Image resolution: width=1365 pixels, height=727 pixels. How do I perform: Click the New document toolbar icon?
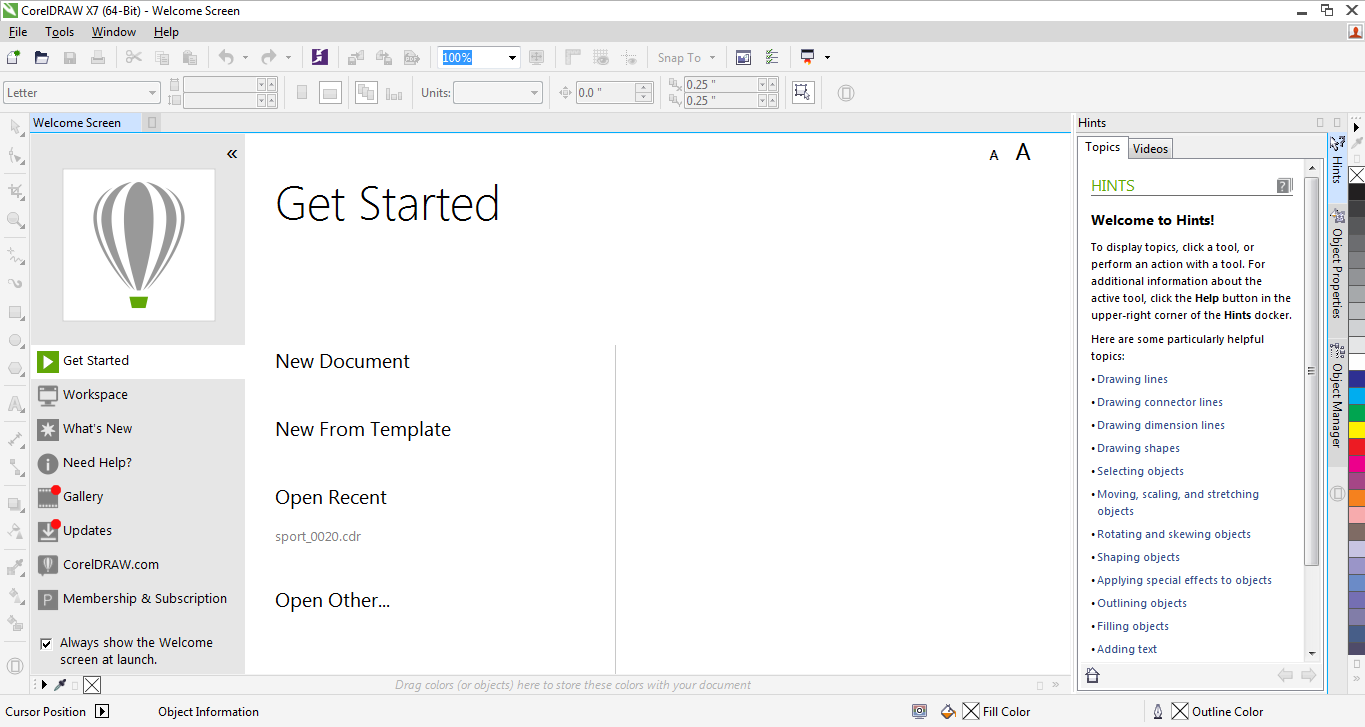point(14,57)
